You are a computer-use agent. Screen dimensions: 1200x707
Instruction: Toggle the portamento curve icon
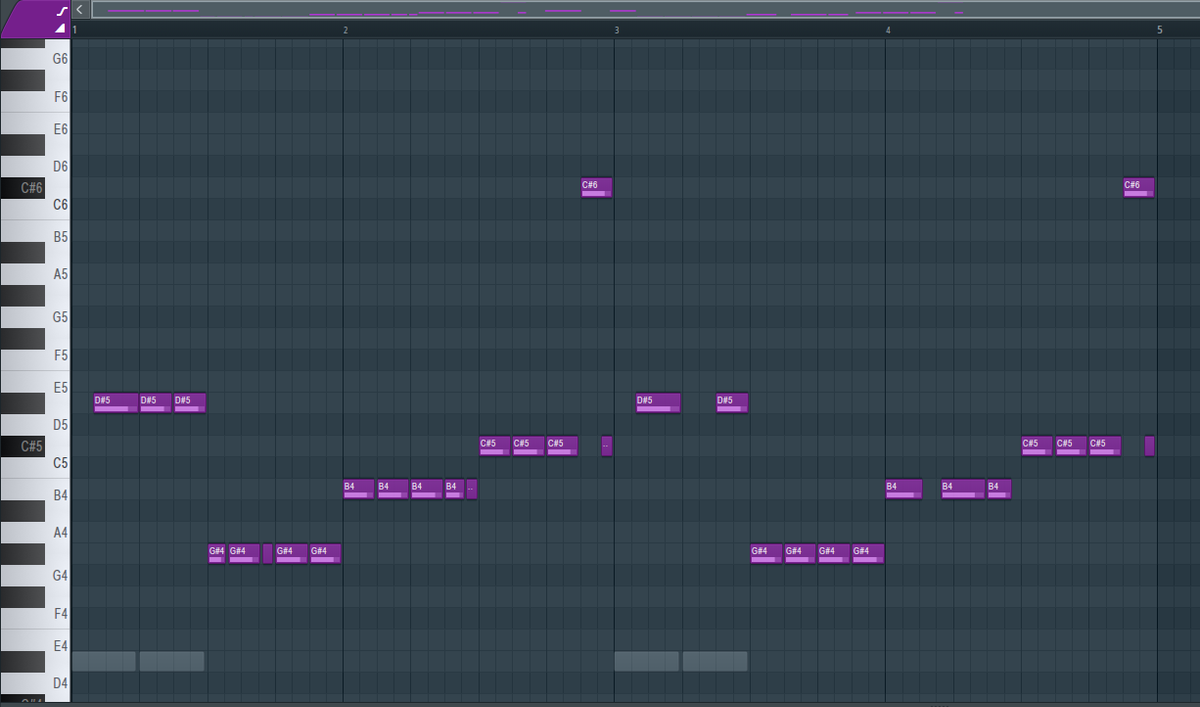pos(61,10)
